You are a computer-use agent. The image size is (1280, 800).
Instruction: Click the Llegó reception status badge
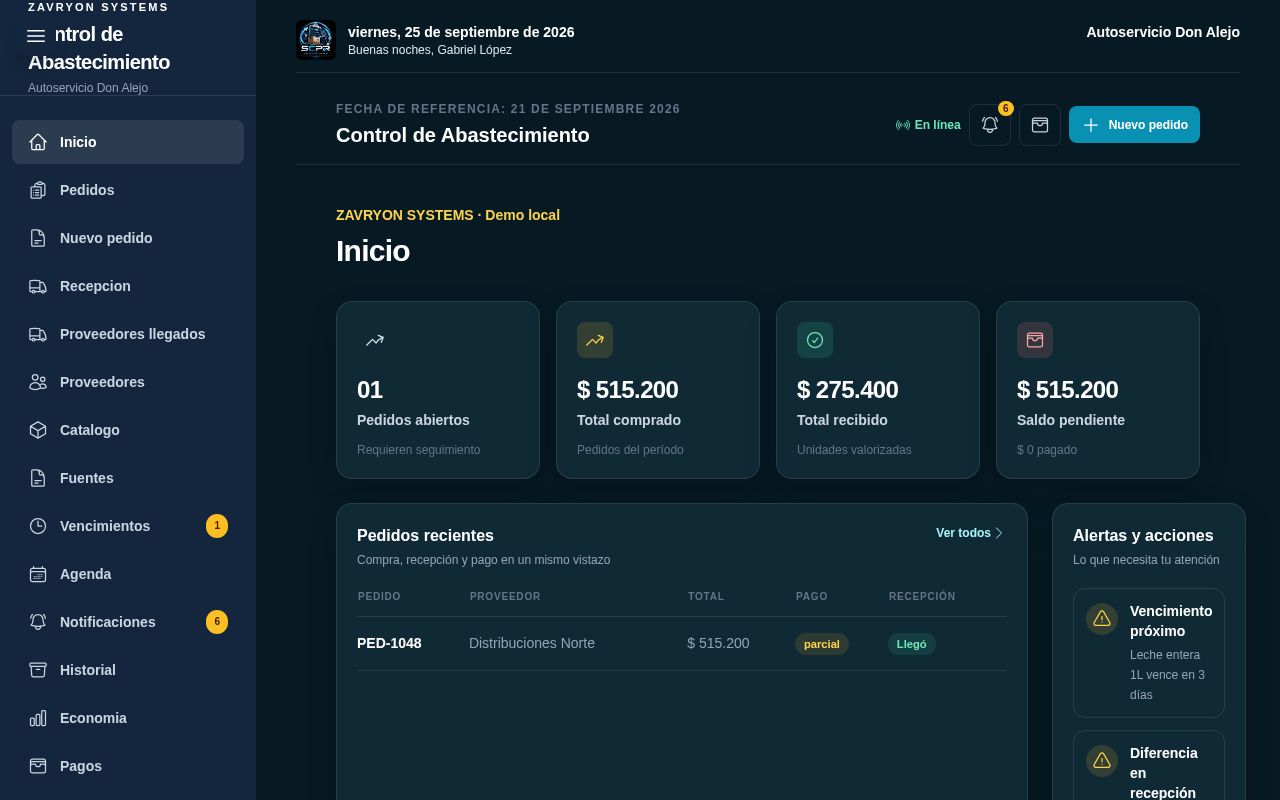(912, 644)
